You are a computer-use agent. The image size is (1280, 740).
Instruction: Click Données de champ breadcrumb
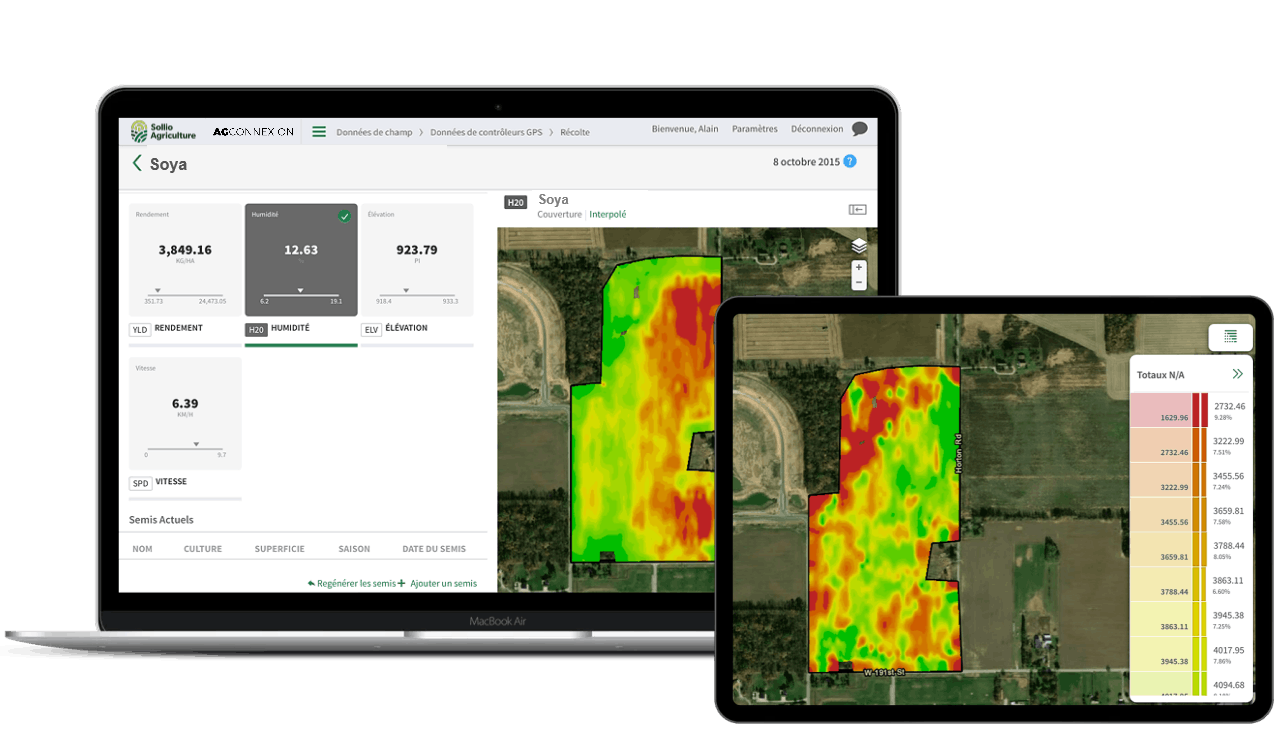pos(374,132)
